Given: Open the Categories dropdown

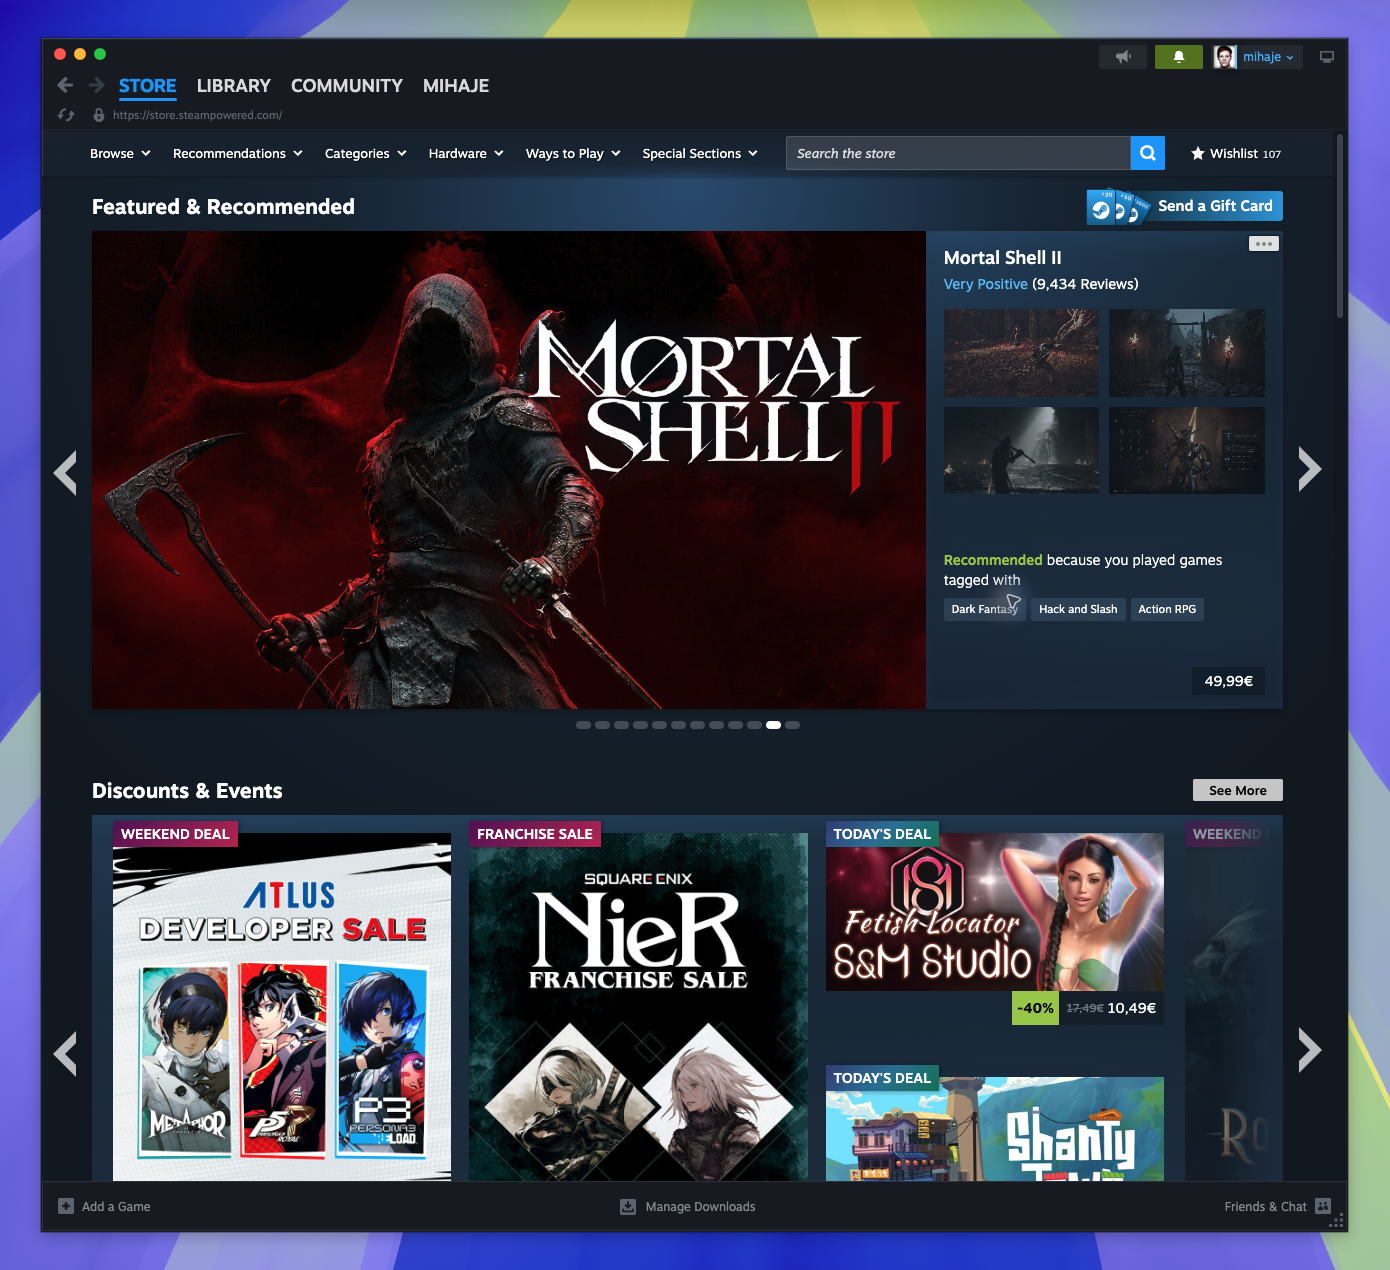Looking at the screenshot, I should 365,153.
